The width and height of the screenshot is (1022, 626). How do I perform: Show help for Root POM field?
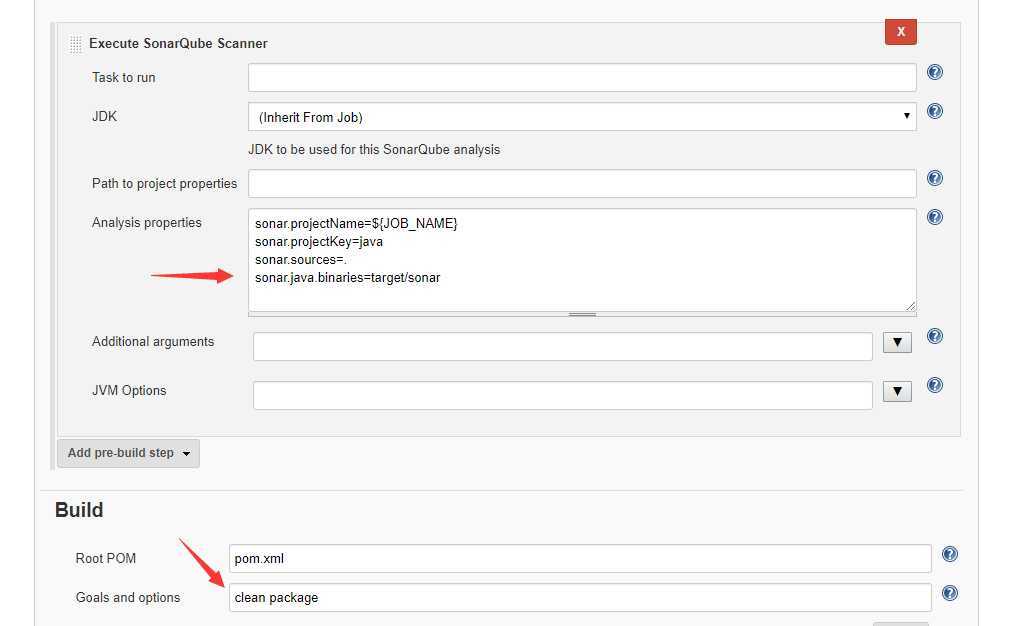tap(950, 554)
